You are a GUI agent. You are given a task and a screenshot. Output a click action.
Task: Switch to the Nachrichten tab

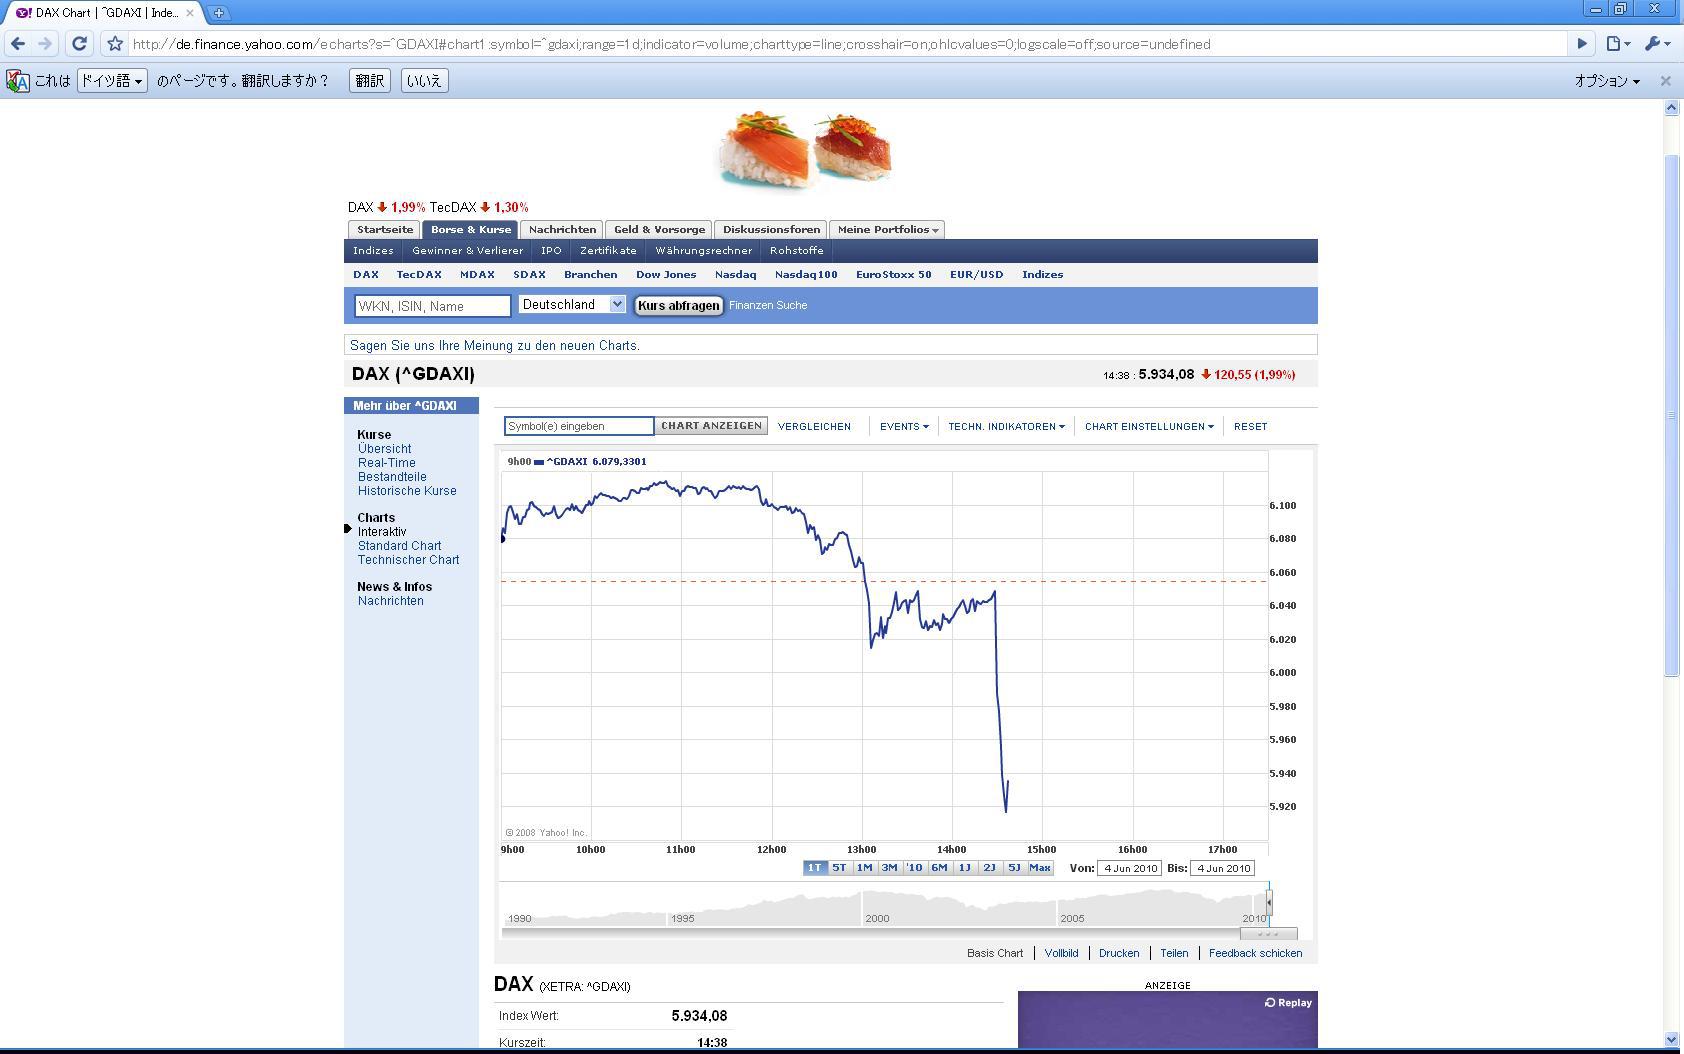click(562, 229)
